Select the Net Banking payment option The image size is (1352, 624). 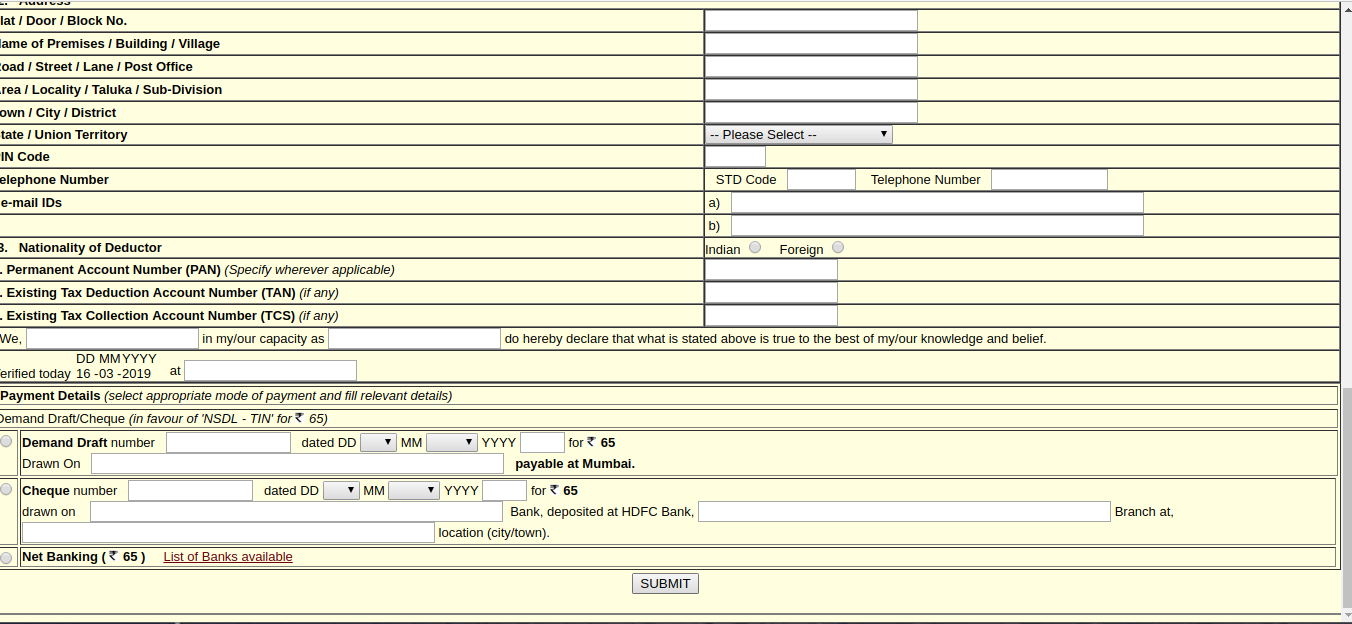coord(7,557)
